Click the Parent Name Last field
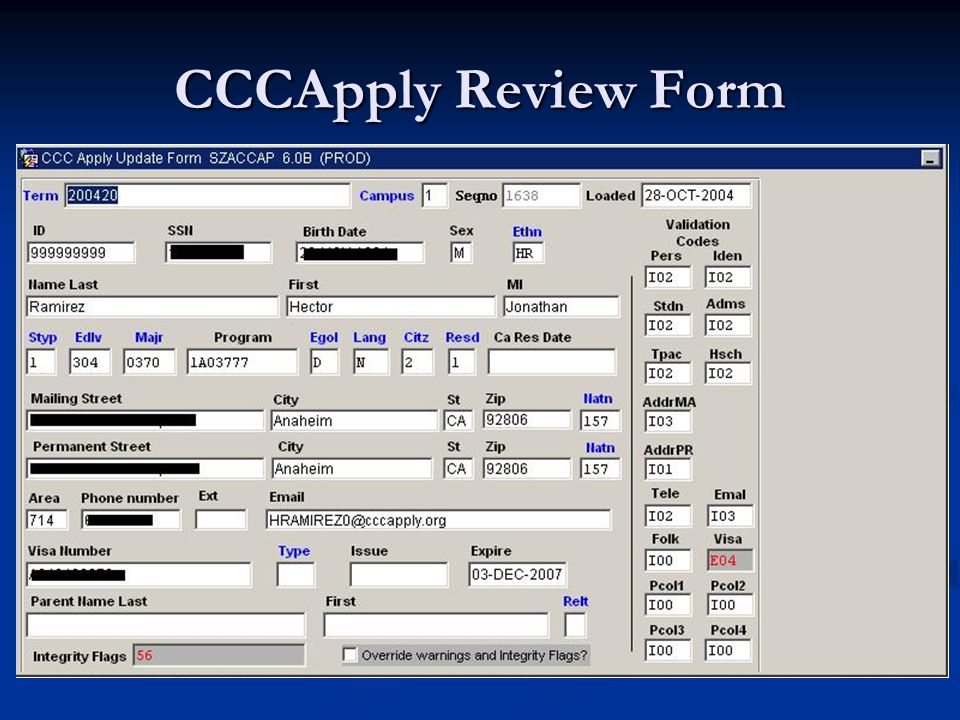 tap(165, 625)
